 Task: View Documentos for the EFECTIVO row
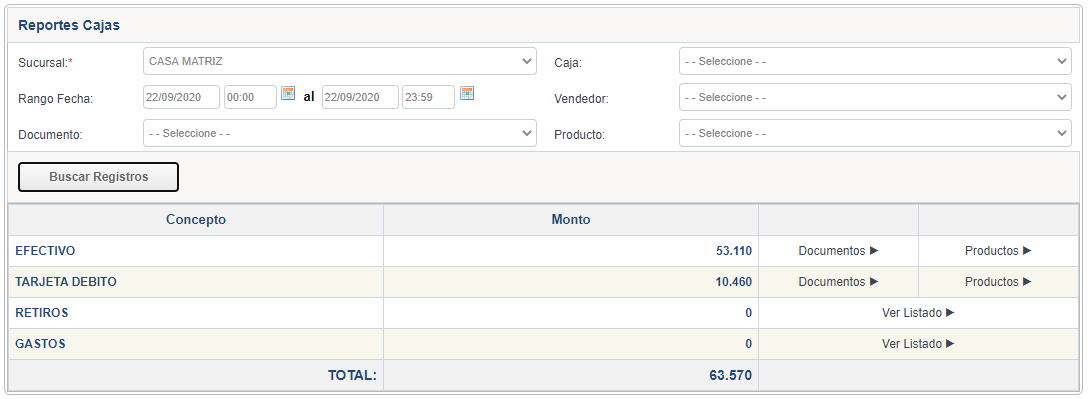(x=838, y=251)
